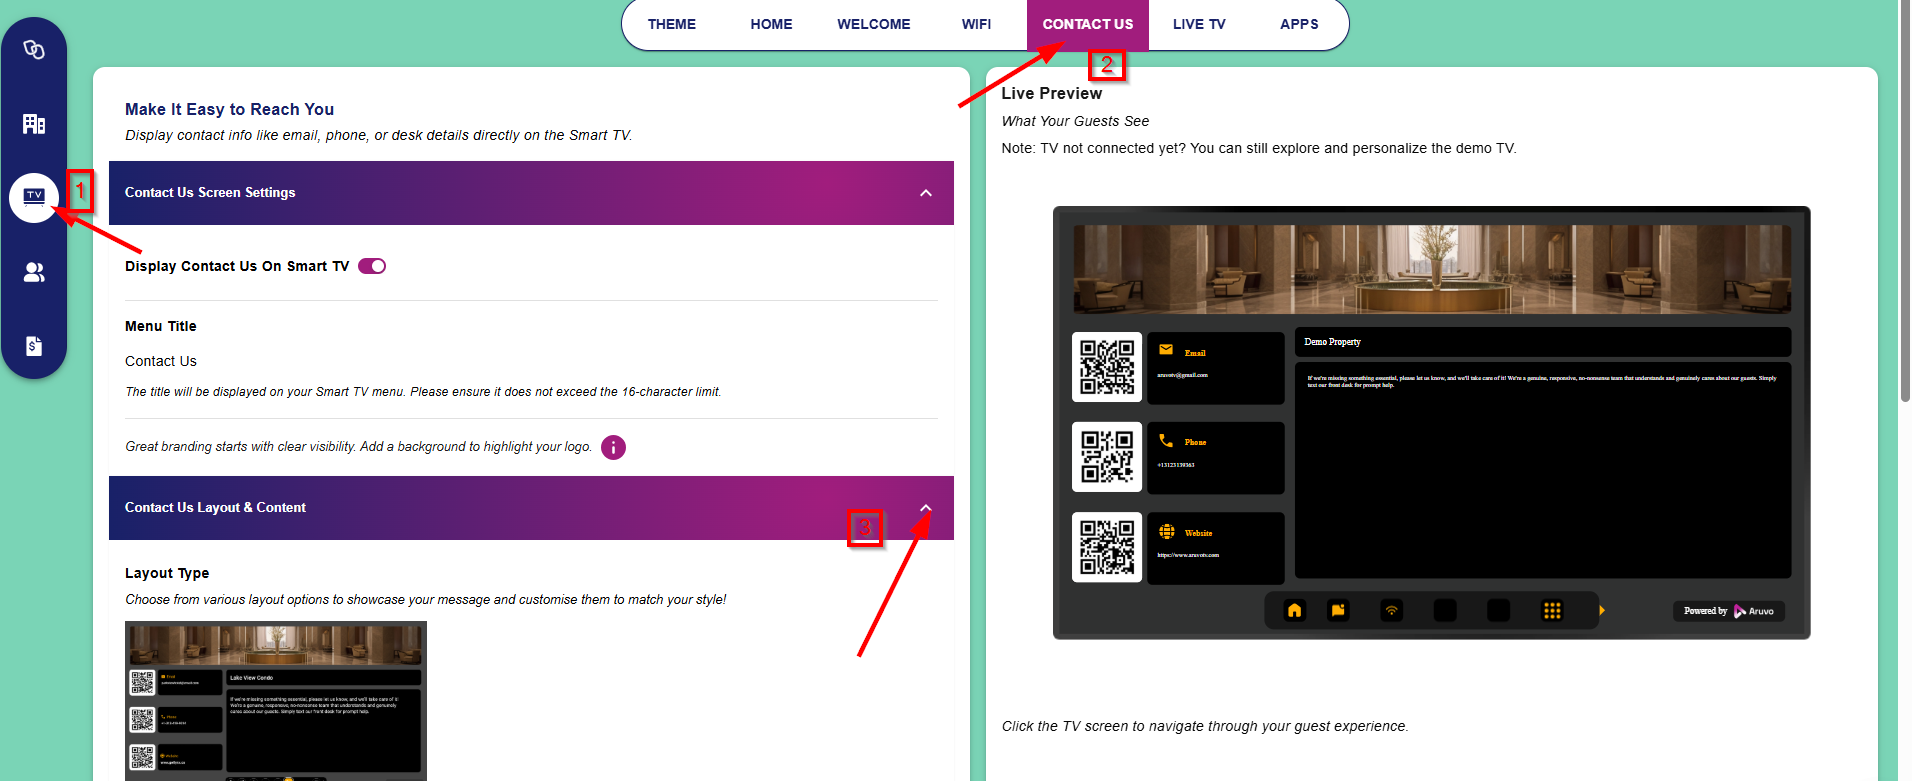
Task: Click the email address text in preview
Action: coord(1182,375)
